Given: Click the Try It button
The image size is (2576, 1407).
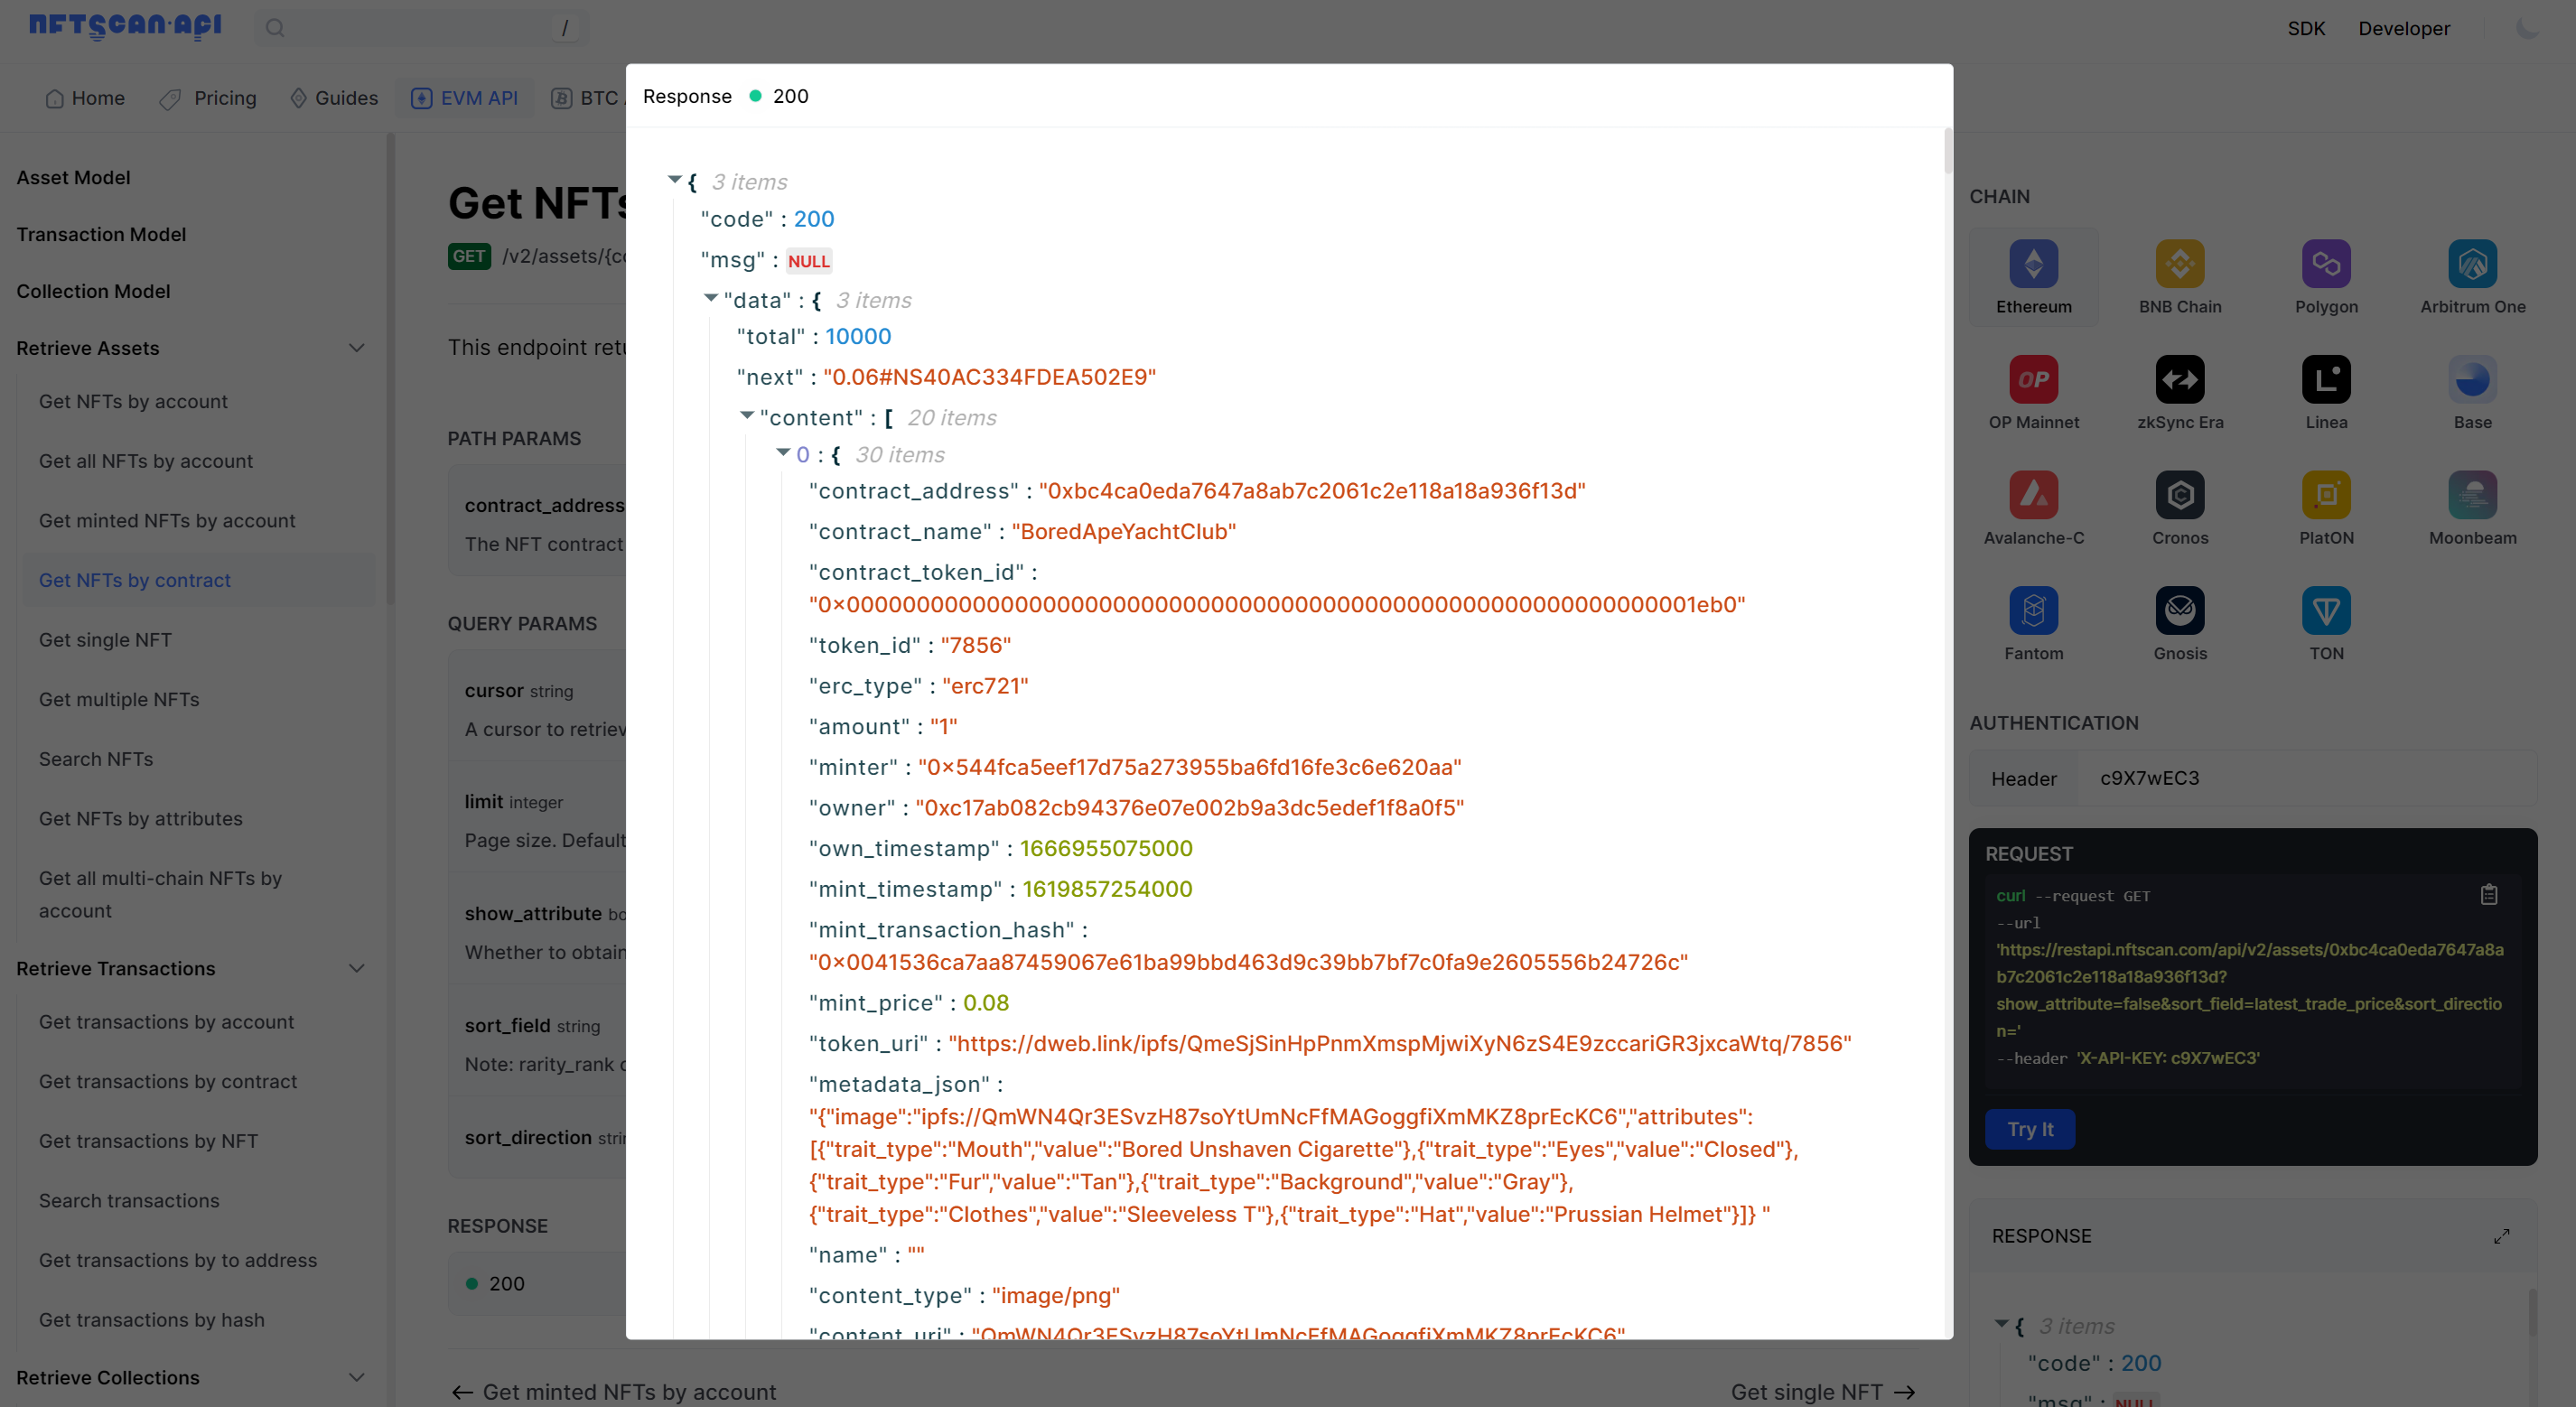Looking at the screenshot, I should [x=2029, y=1129].
